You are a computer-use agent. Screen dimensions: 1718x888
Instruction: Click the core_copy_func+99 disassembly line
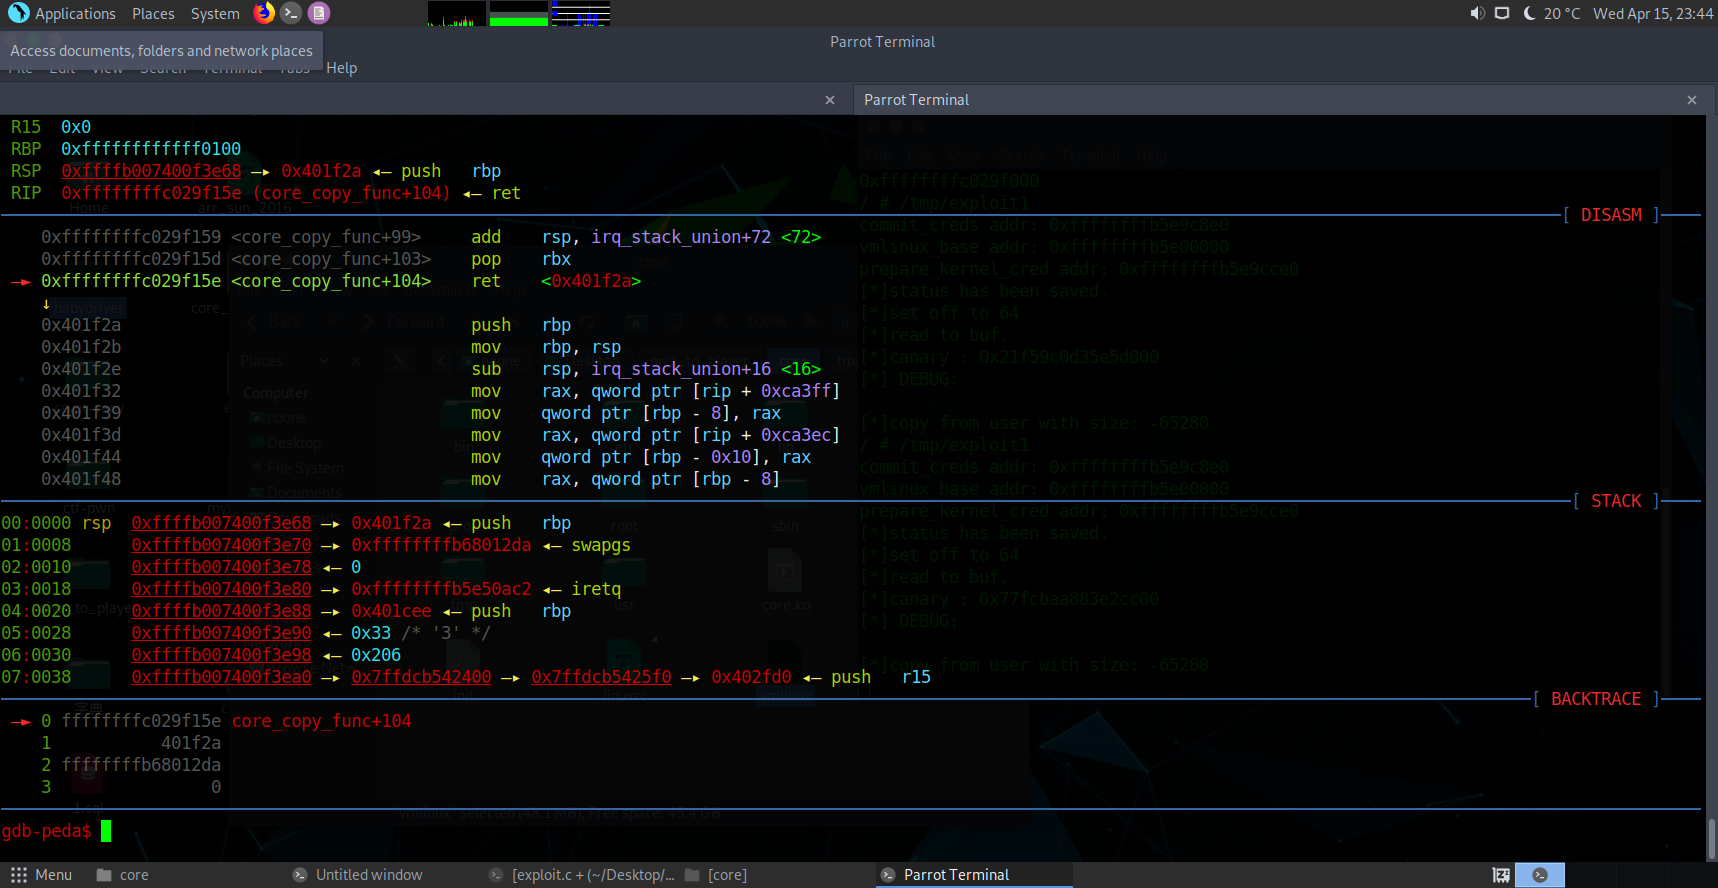click(x=431, y=237)
